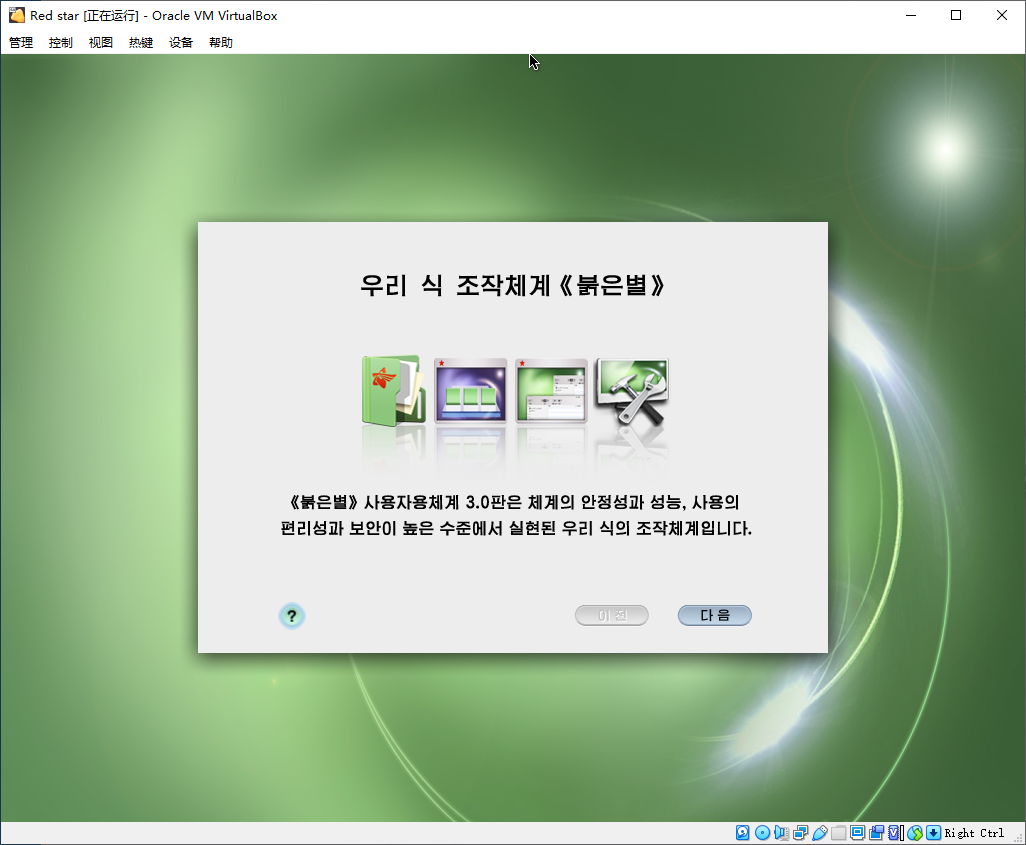
Task: Click the hammer and wrench tools icon
Action: click(x=632, y=393)
